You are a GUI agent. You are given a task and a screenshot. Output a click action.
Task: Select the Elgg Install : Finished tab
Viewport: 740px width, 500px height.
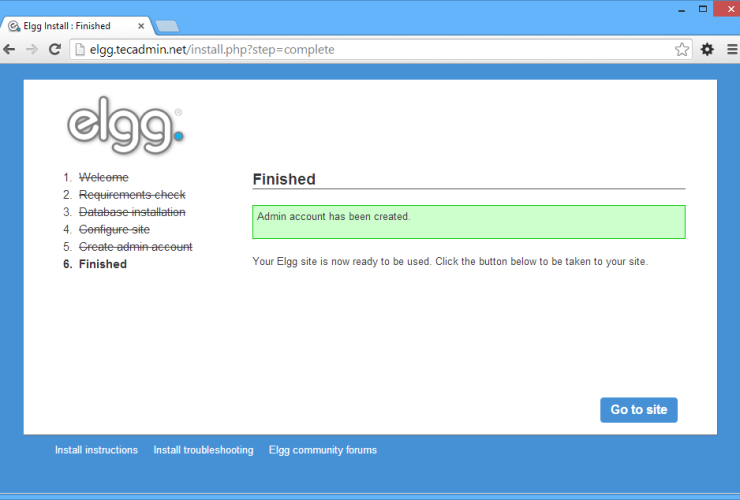[70, 26]
